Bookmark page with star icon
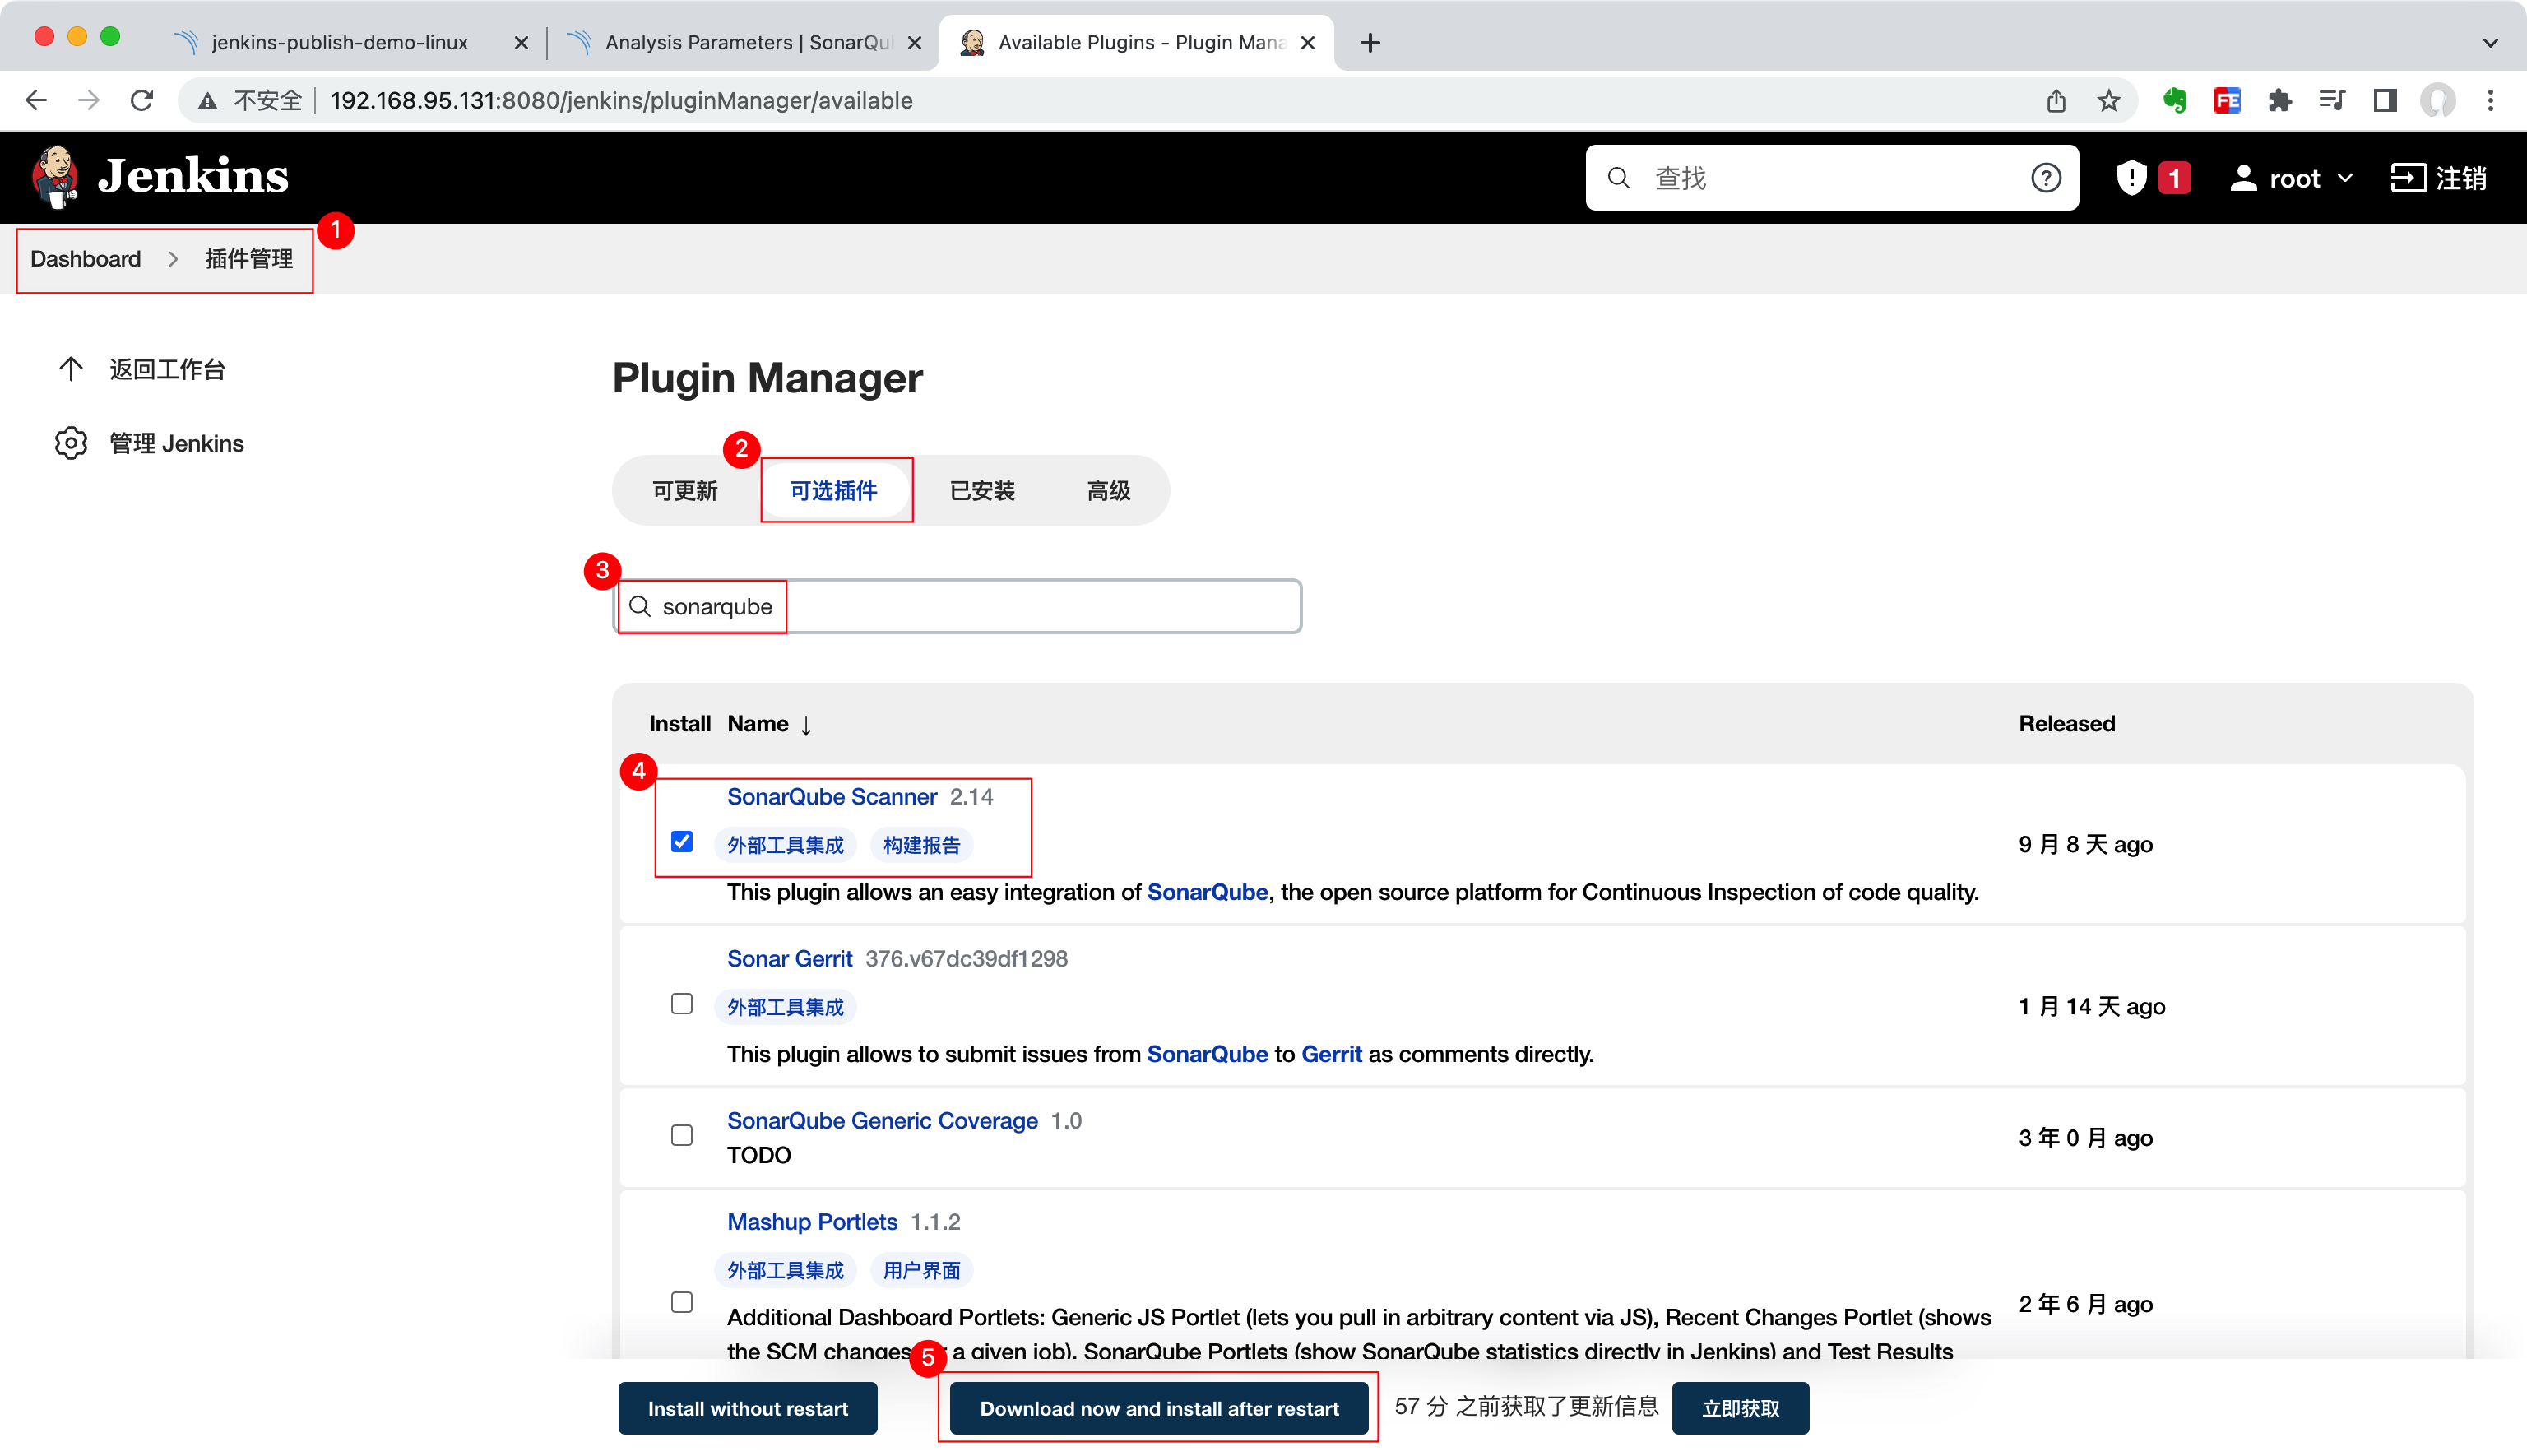2527x1456 pixels. pyautogui.click(x=2108, y=101)
